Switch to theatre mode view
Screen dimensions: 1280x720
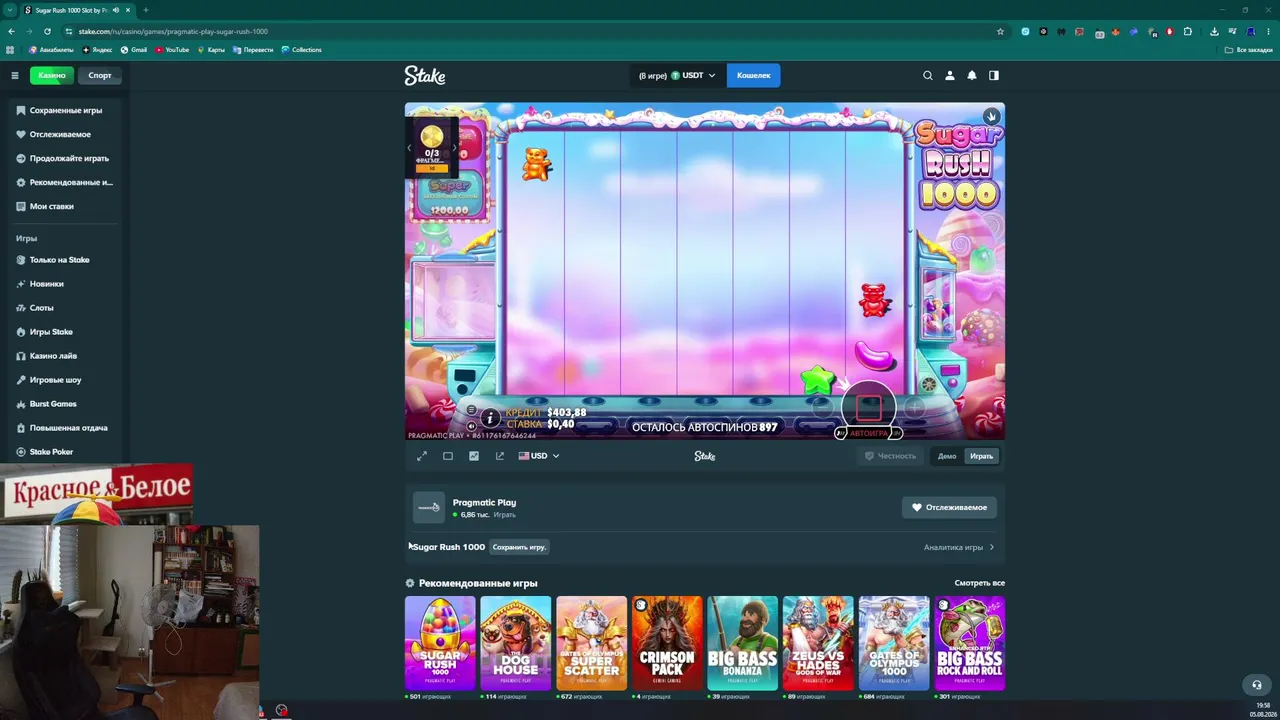pos(448,456)
